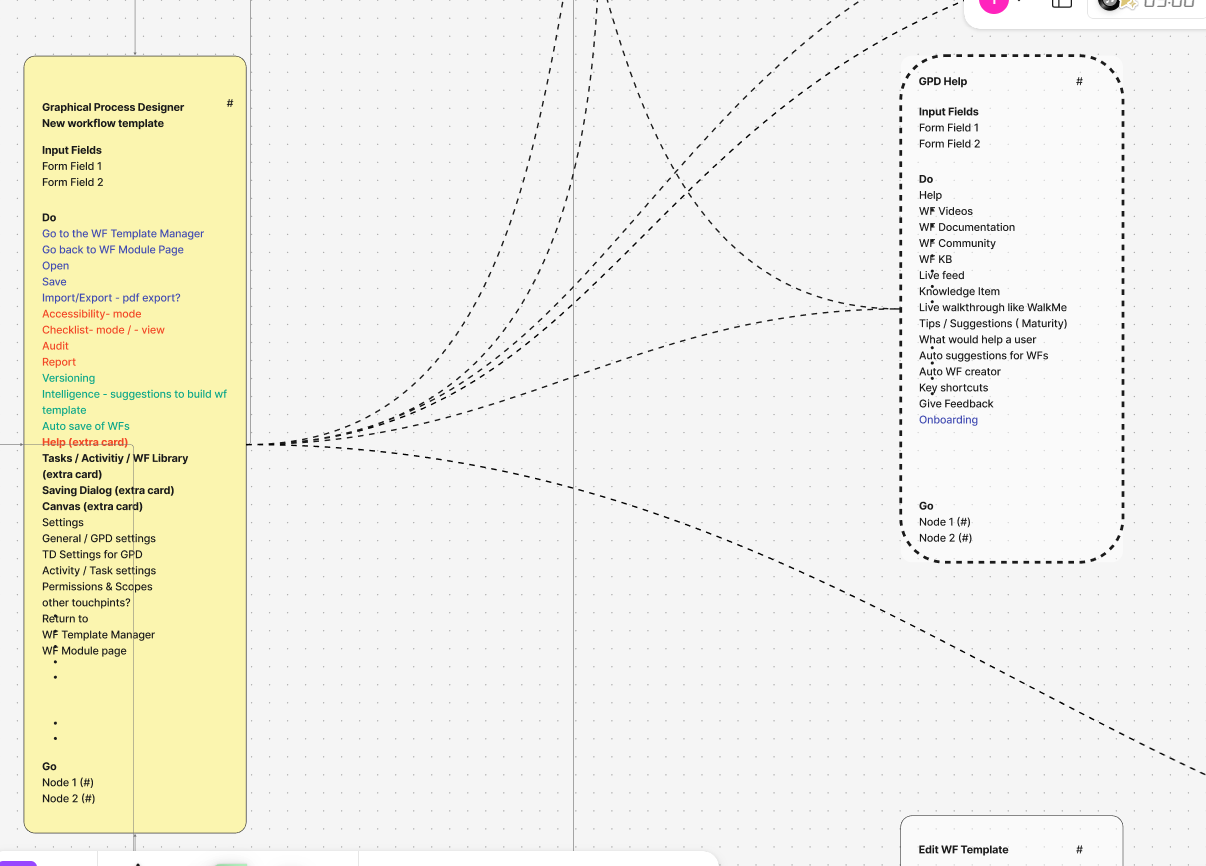Expand the dropdown arrow beside the pink avatar
This screenshot has height=866, width=1206.
1018,4
